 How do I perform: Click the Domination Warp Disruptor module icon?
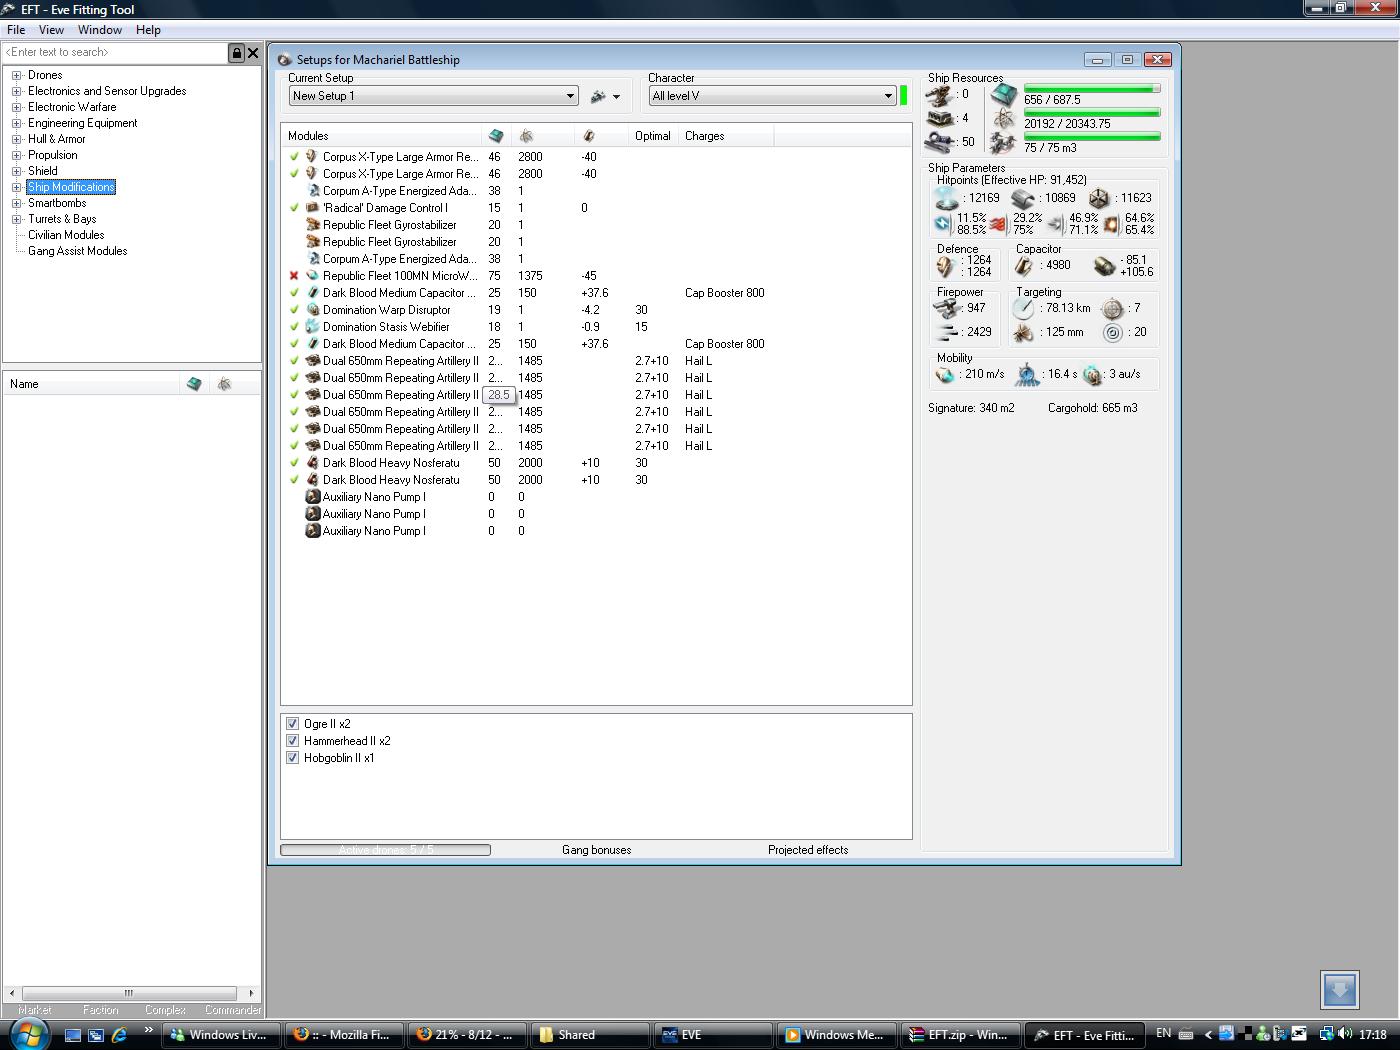pos(312,310)
